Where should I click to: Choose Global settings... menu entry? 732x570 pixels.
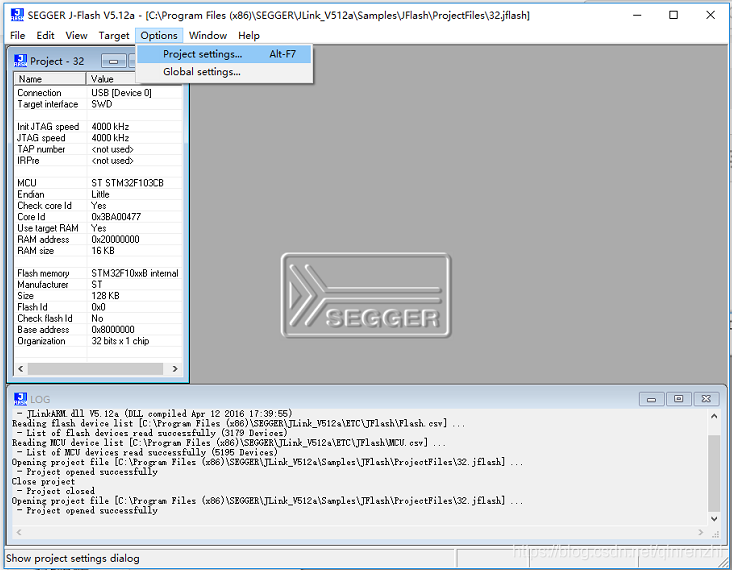[225, 72]
